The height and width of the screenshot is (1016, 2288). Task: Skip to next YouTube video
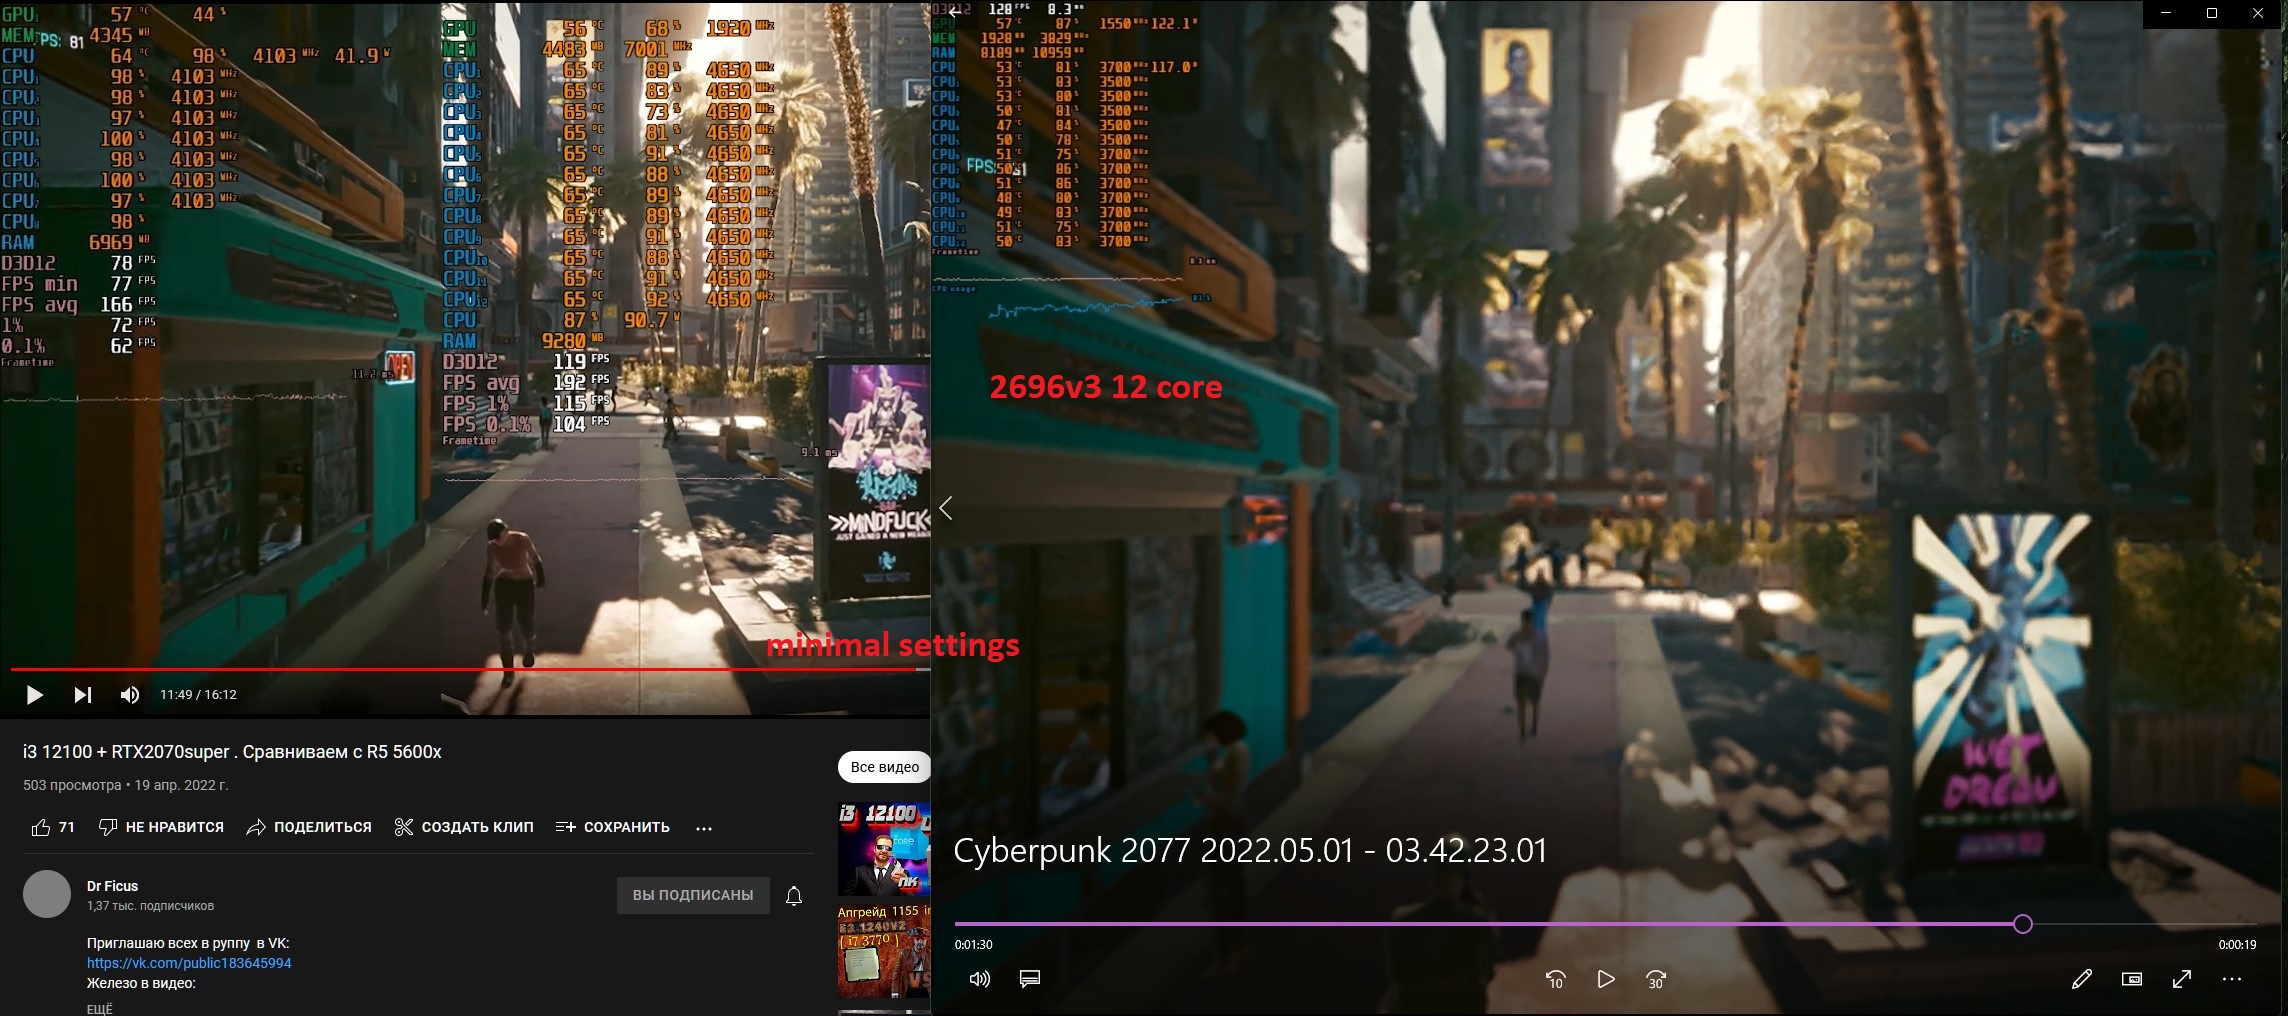83,695
